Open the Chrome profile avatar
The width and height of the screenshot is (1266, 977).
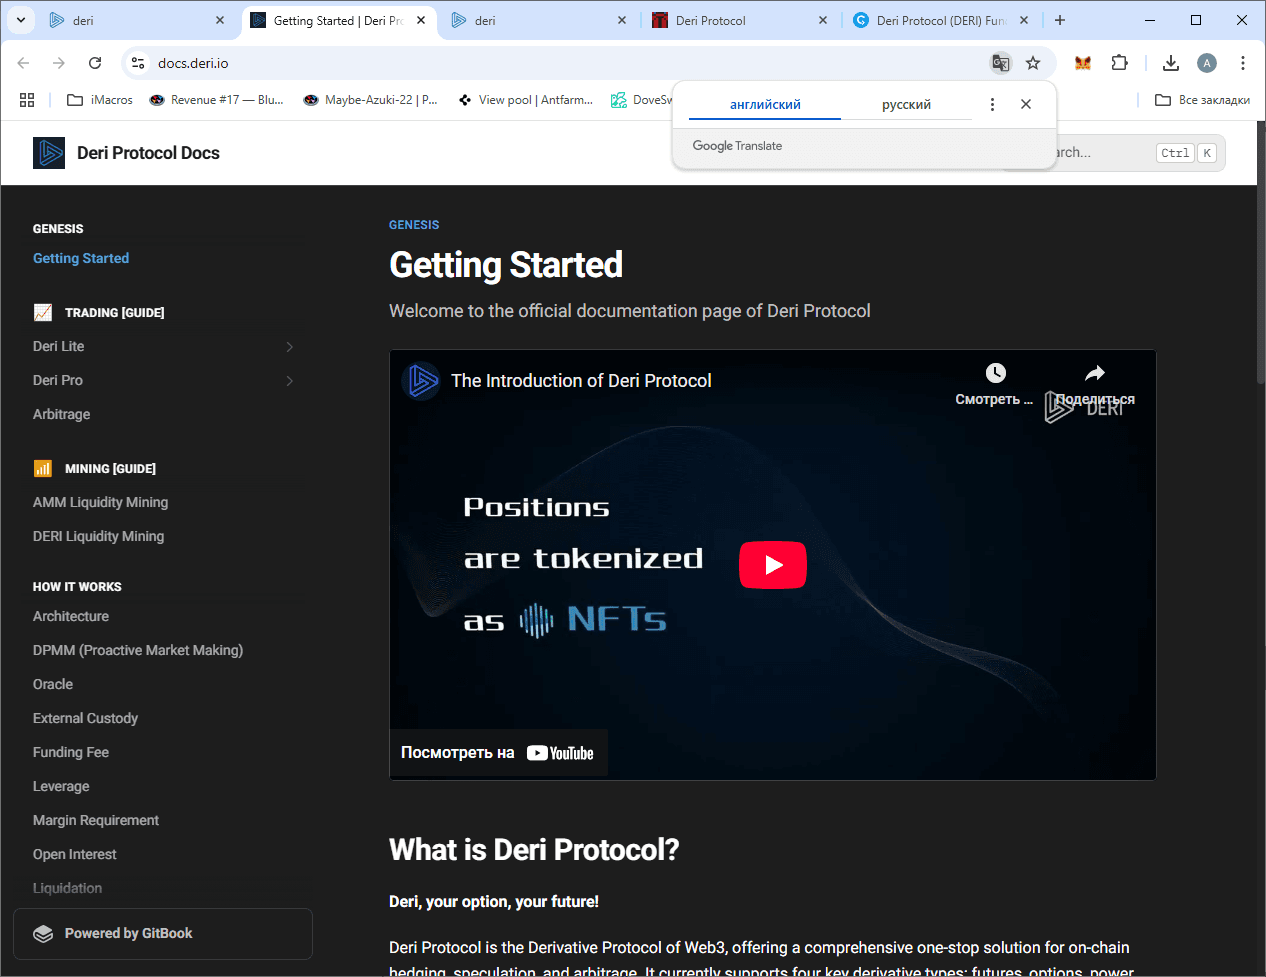[1207, 63]
